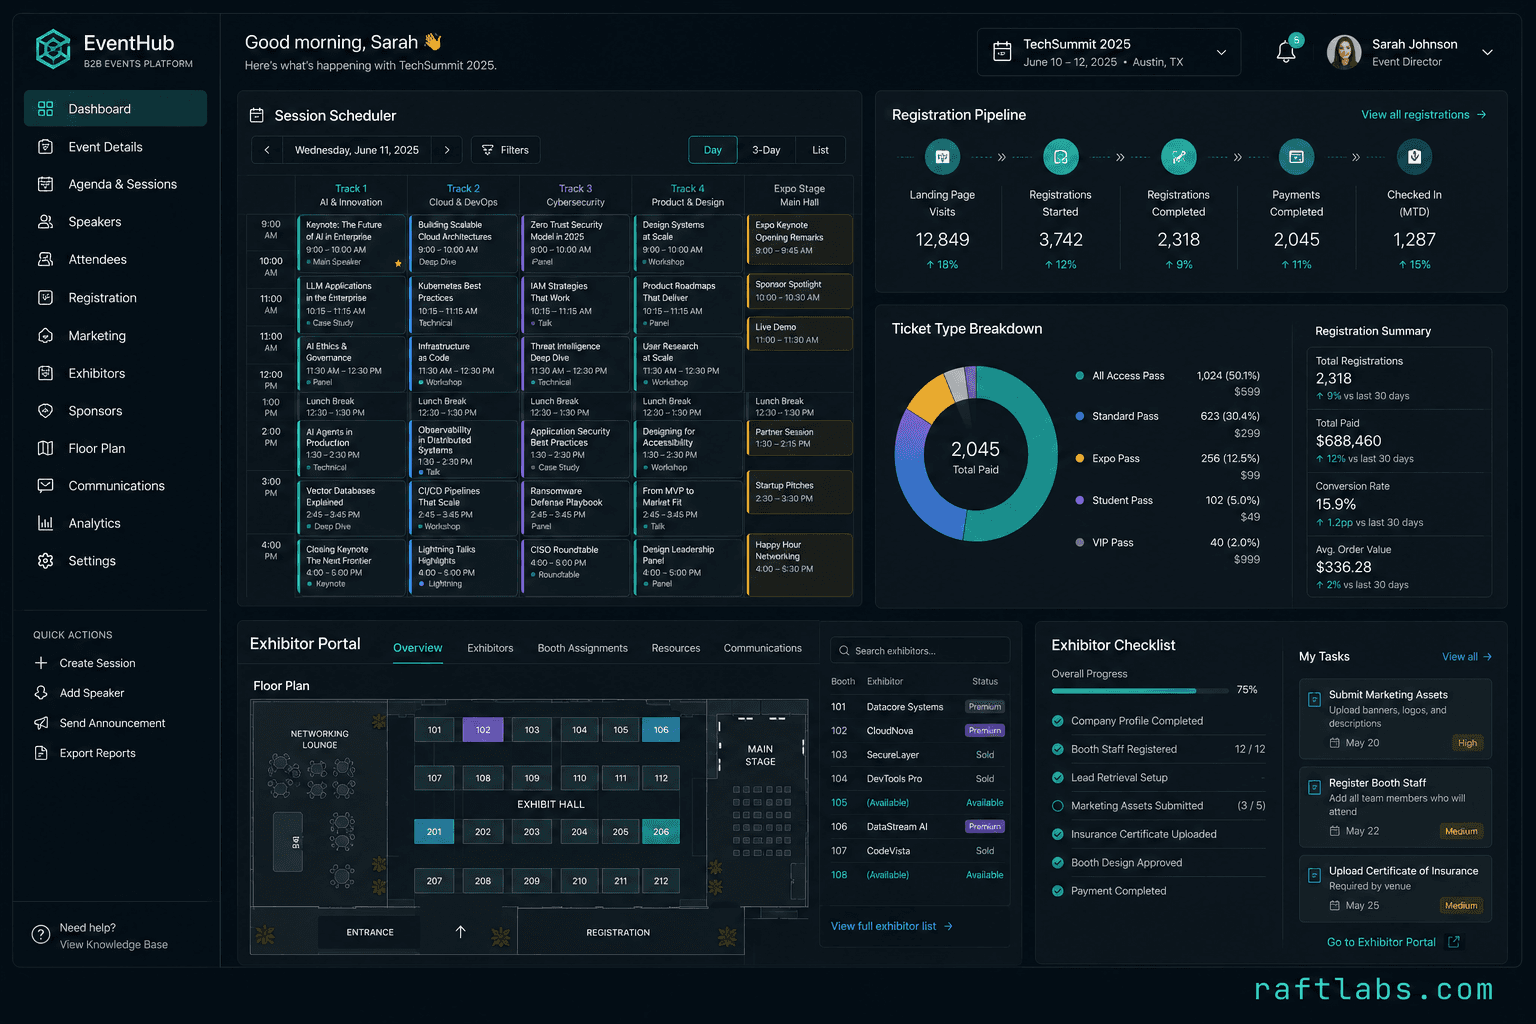
Task: Click the Submit Marketing Assets task icon
Action: (1315, 699)
